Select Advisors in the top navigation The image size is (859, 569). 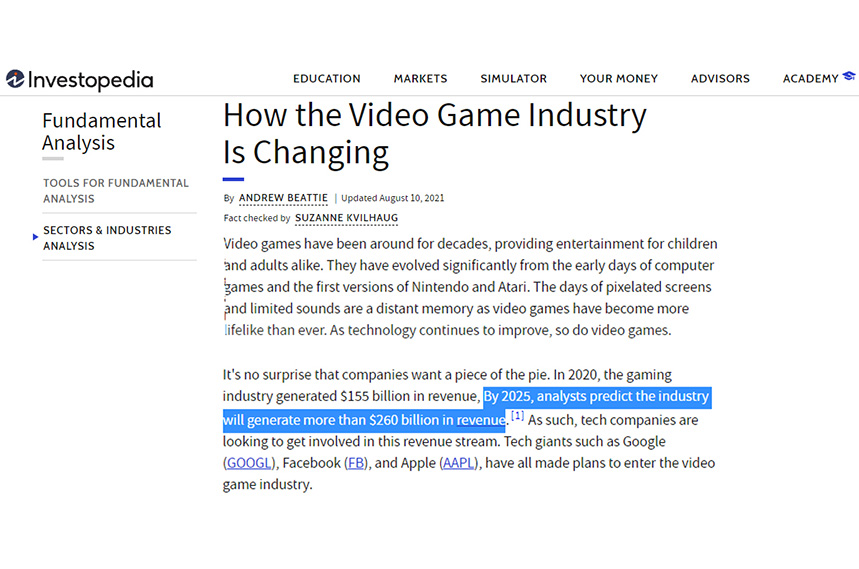click(x=720, y=79)
